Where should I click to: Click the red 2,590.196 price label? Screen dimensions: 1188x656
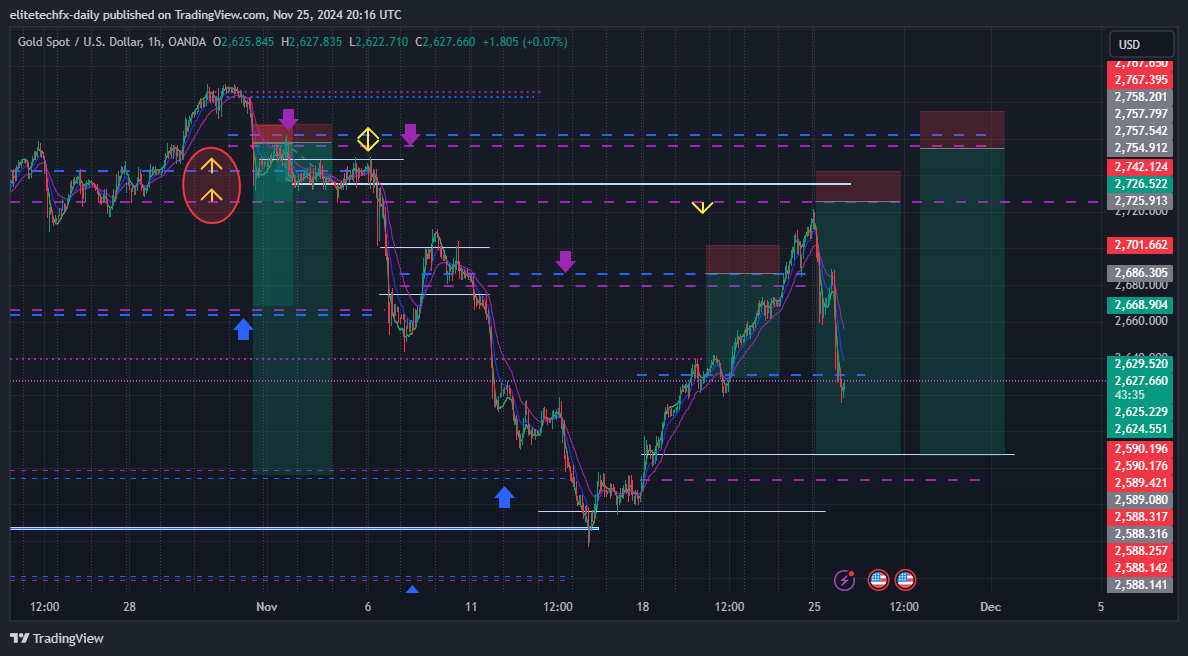[1140, 448]
